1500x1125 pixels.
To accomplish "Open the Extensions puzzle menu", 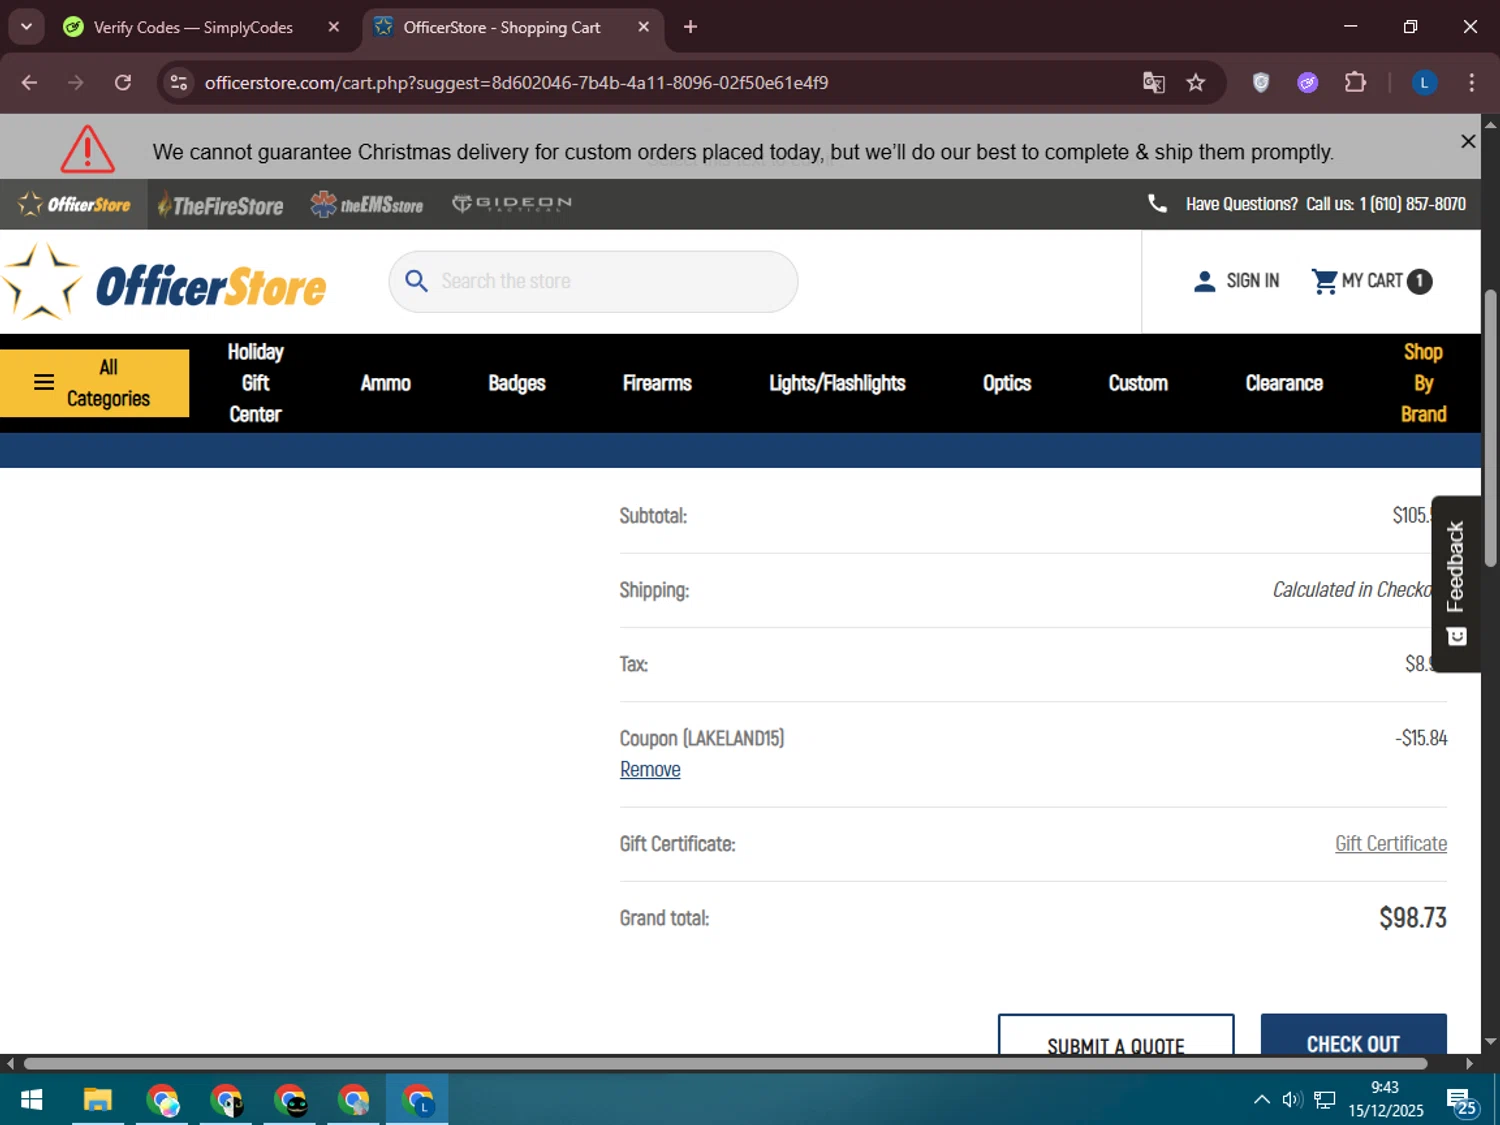I will [x=1355, y=83].
